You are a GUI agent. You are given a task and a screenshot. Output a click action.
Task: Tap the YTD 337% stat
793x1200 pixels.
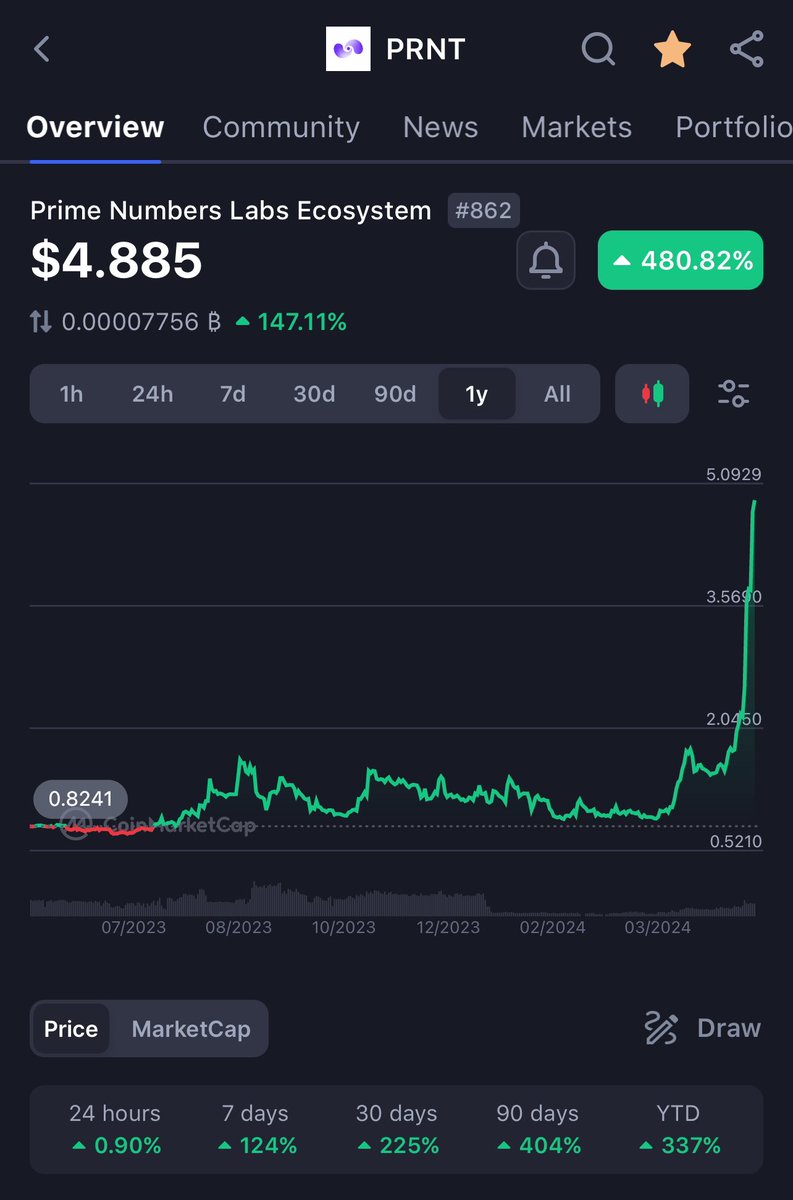[x=679, y=1129]
